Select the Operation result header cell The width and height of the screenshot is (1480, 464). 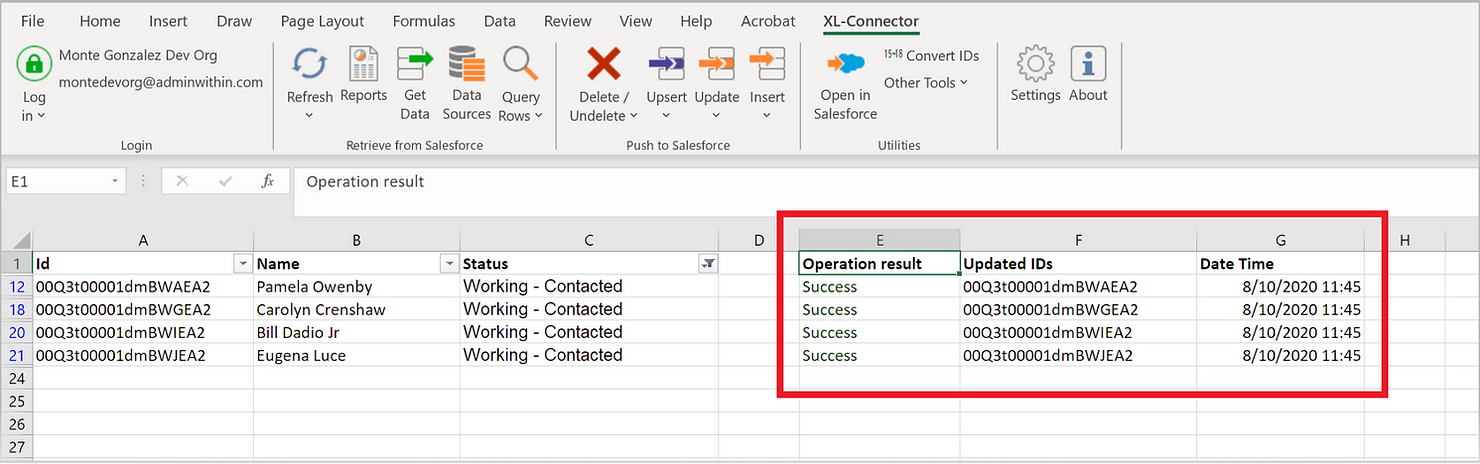(x=880, y=264)
